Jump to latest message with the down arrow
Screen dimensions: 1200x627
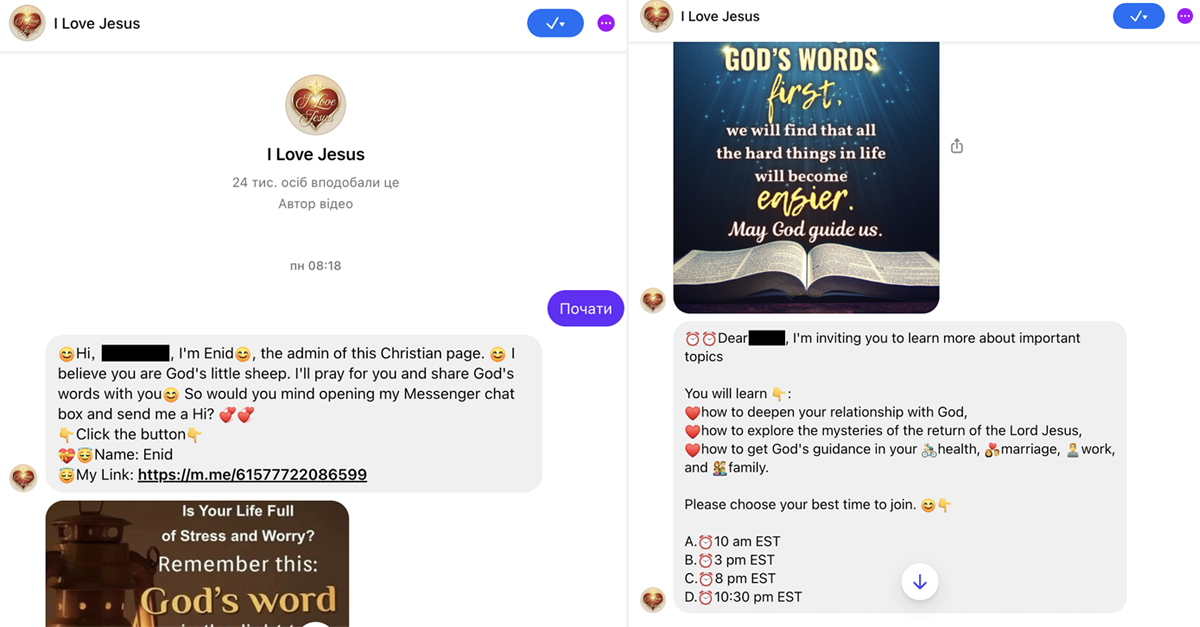point(920,582)
